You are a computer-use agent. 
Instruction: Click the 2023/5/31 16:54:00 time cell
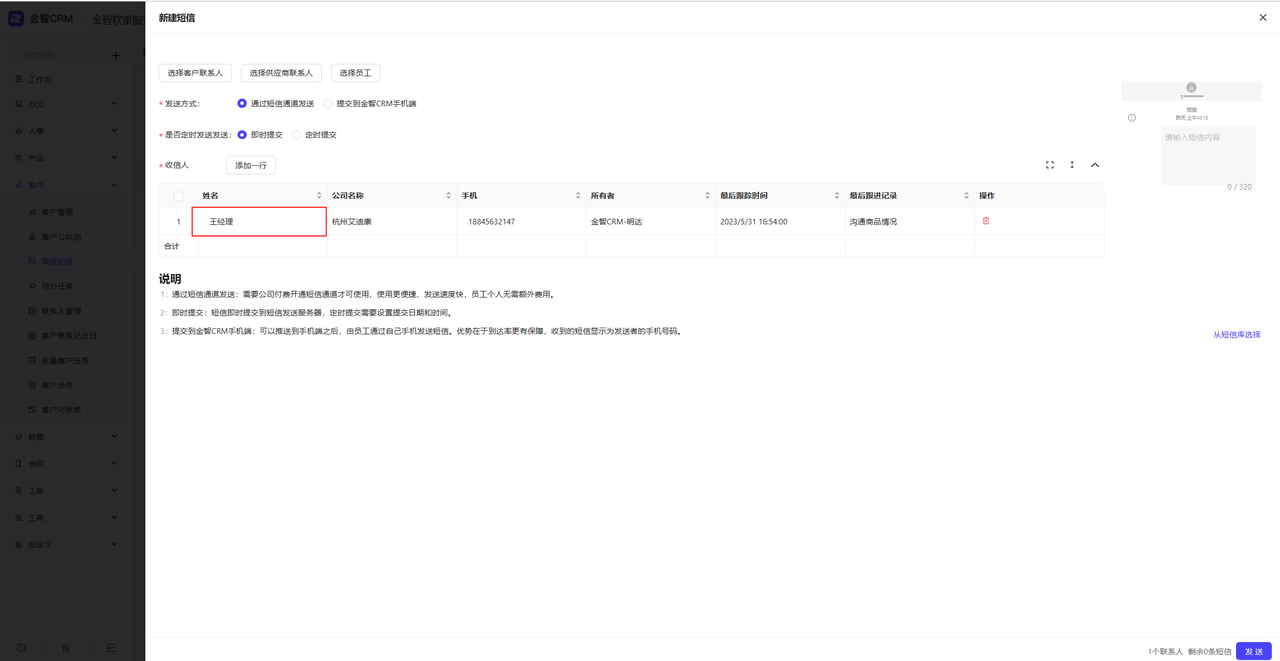780,221
